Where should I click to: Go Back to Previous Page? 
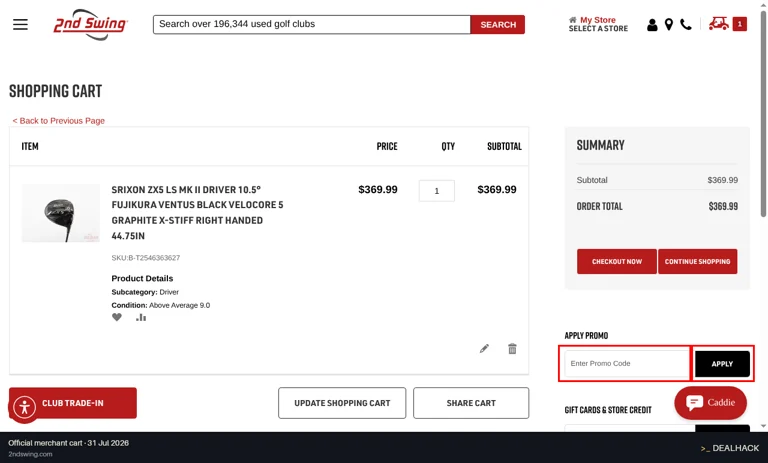coord(59,121)
